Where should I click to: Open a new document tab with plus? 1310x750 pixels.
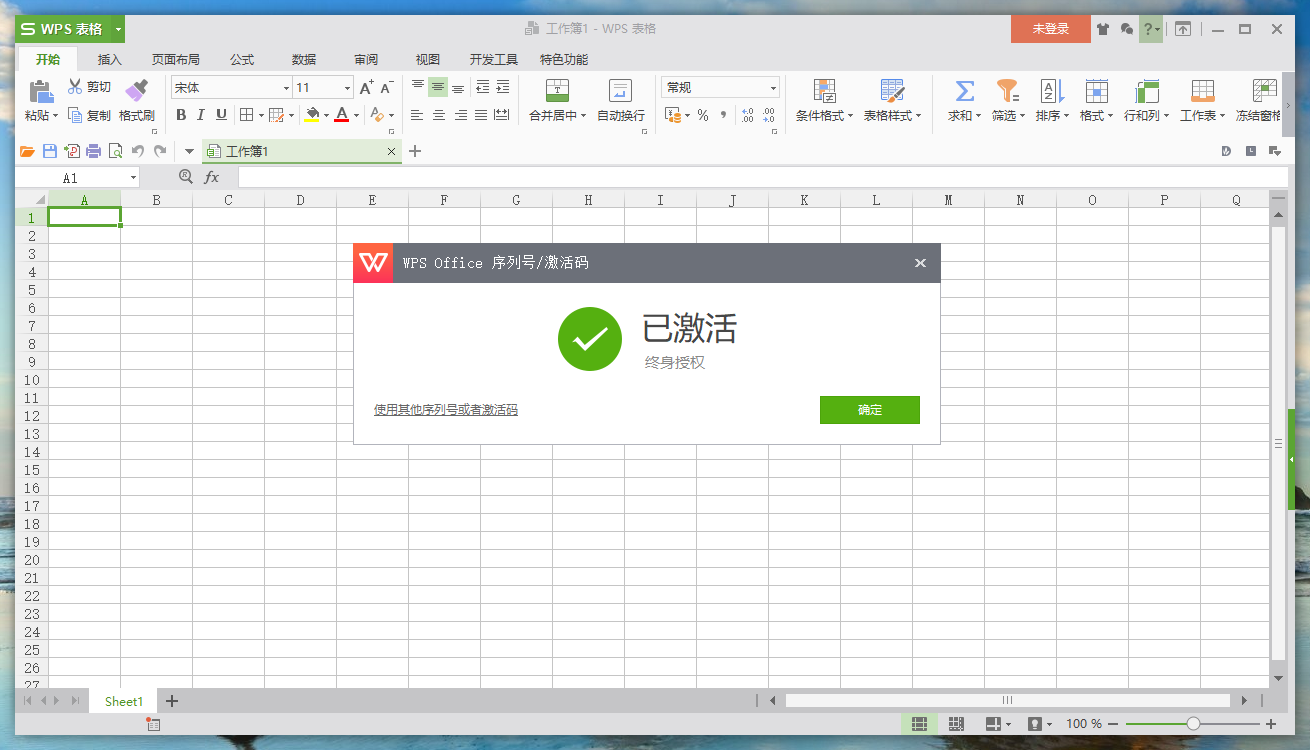coord(416,151)
